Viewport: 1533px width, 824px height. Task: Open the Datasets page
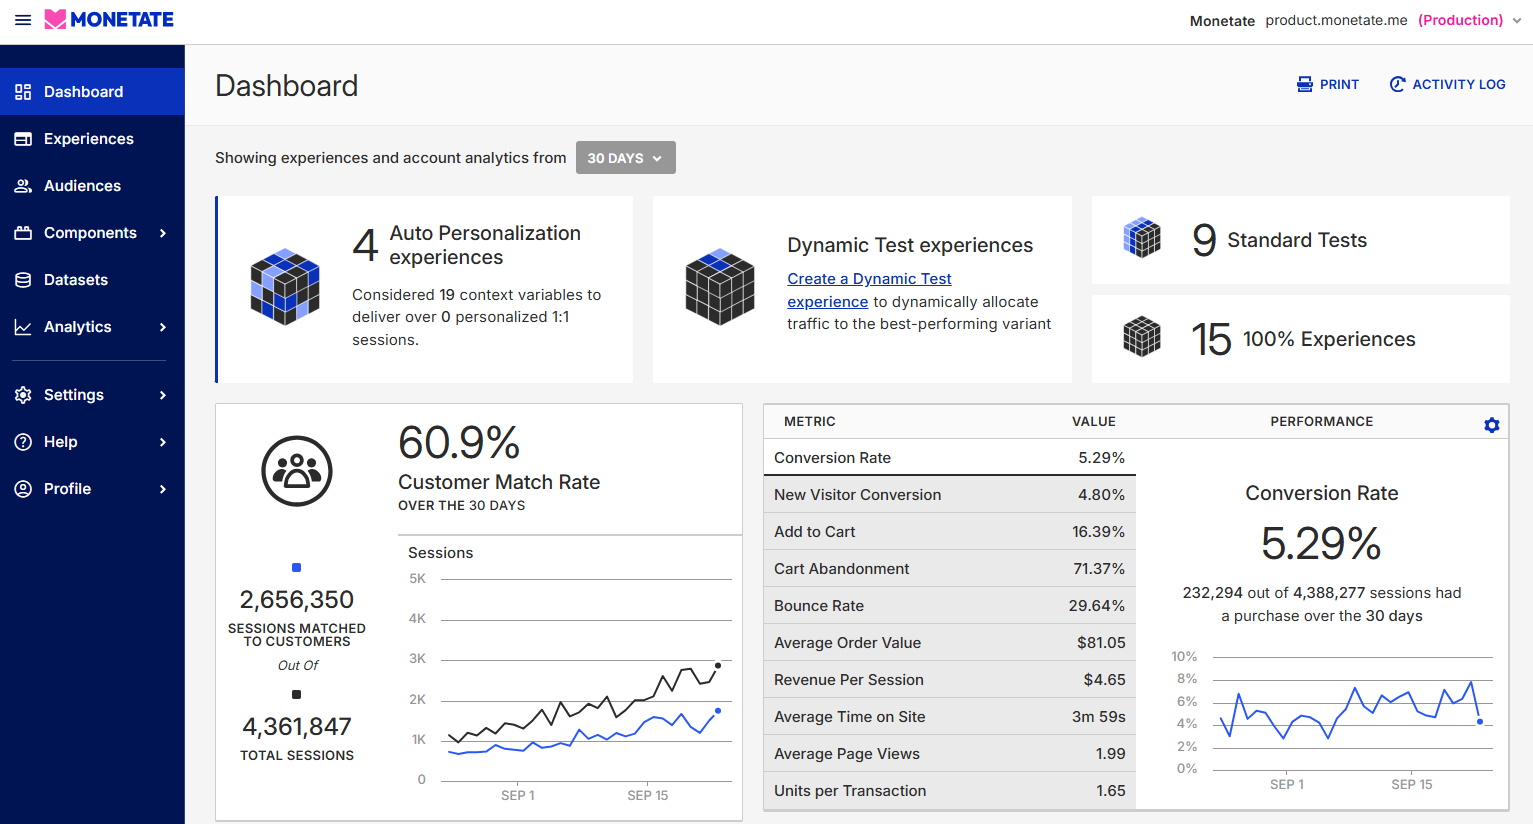click(x=92, y=280)
